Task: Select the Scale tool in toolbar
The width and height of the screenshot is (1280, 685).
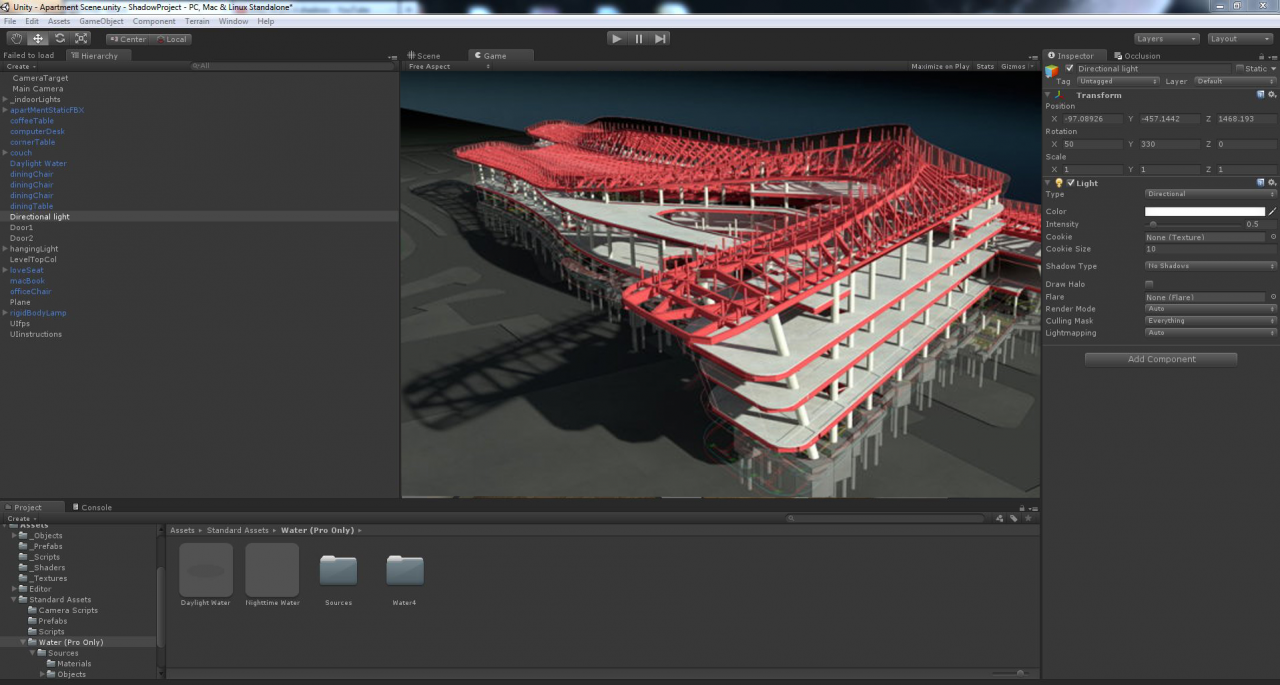Action: (x=82, y=39)
